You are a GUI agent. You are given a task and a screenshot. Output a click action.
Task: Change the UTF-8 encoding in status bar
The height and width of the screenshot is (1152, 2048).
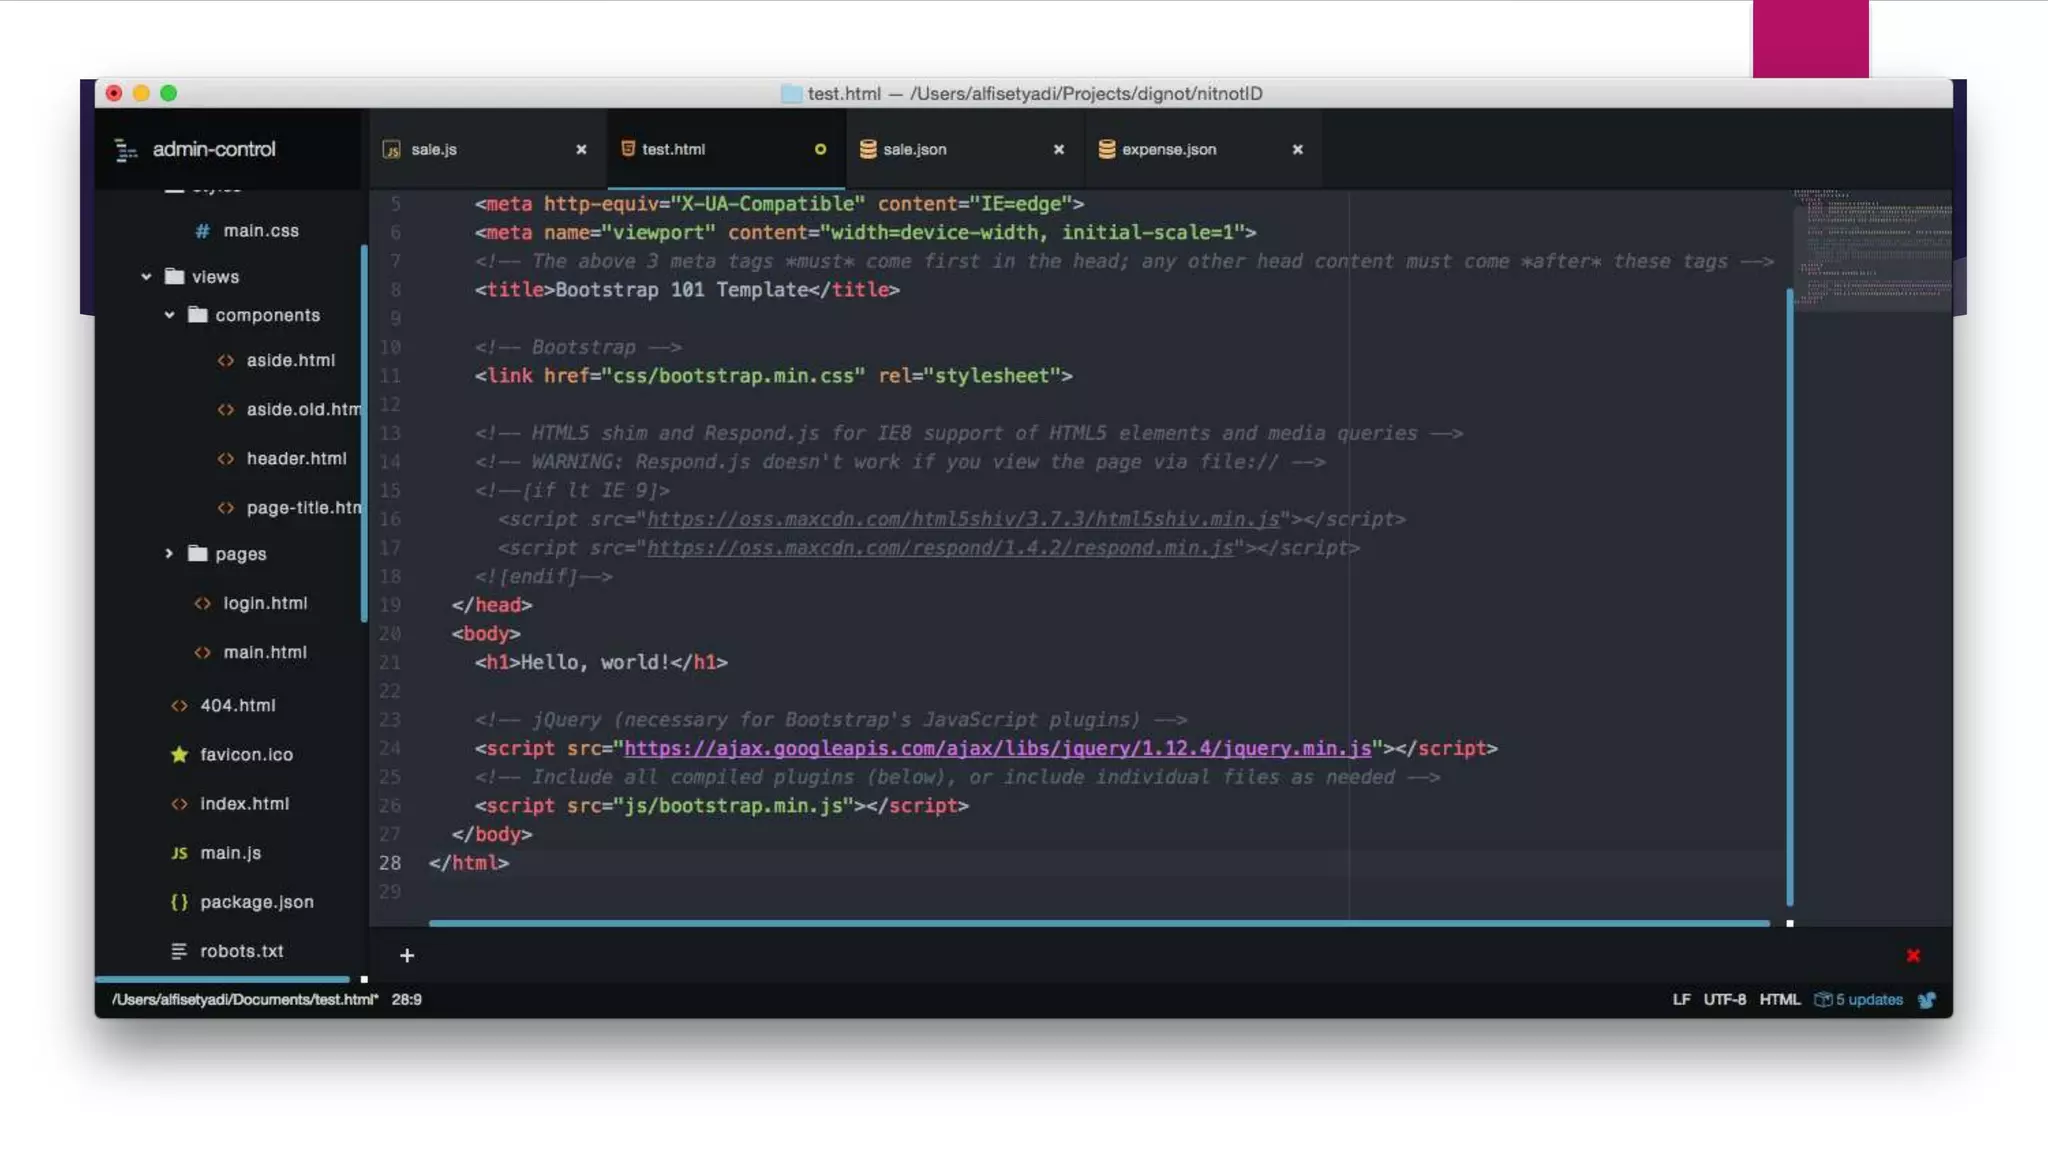(x=1724, y=999)
